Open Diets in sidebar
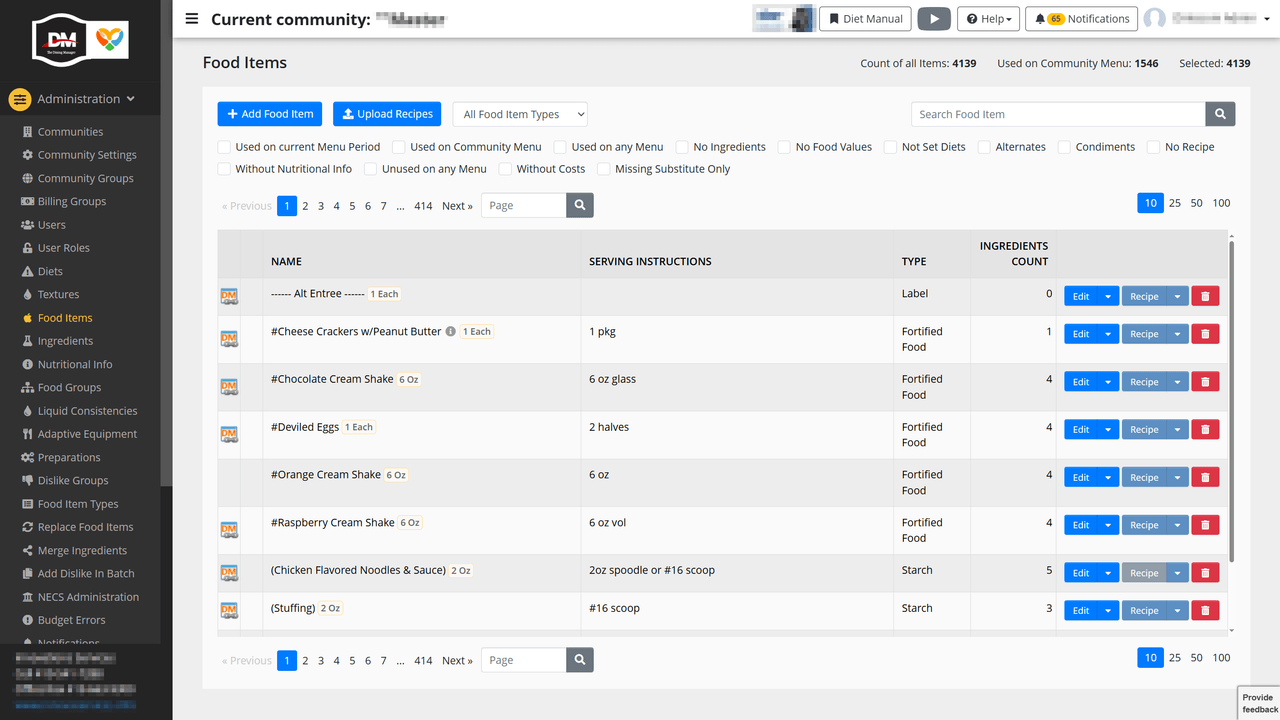 click(50, 271)
